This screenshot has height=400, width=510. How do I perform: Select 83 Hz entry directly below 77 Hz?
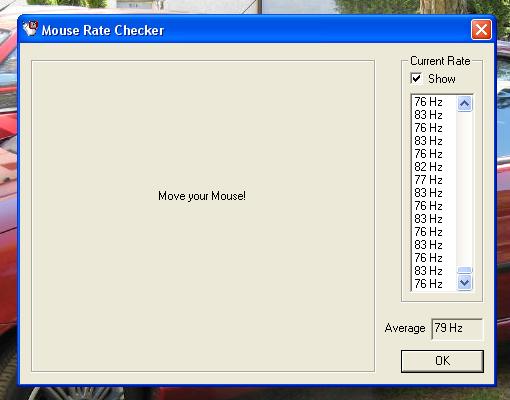[x=434, y=193]
